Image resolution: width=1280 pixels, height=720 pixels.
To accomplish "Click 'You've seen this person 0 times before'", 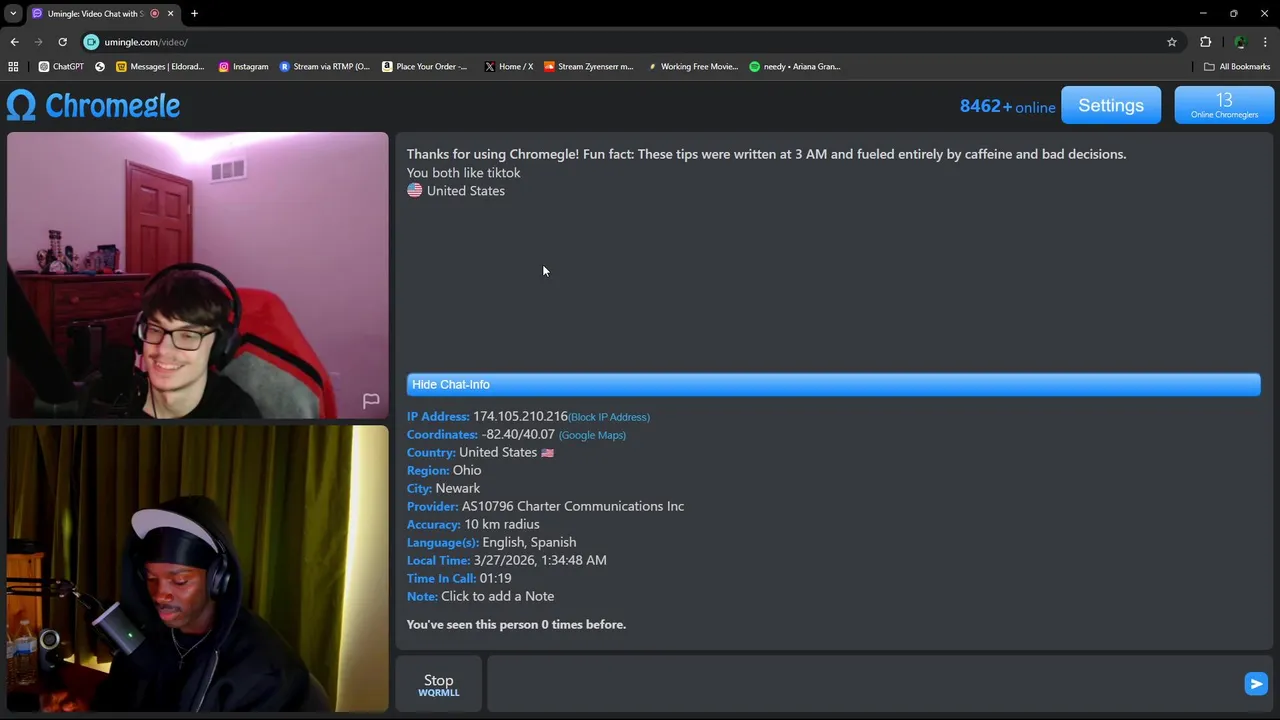I will (516, 624).
